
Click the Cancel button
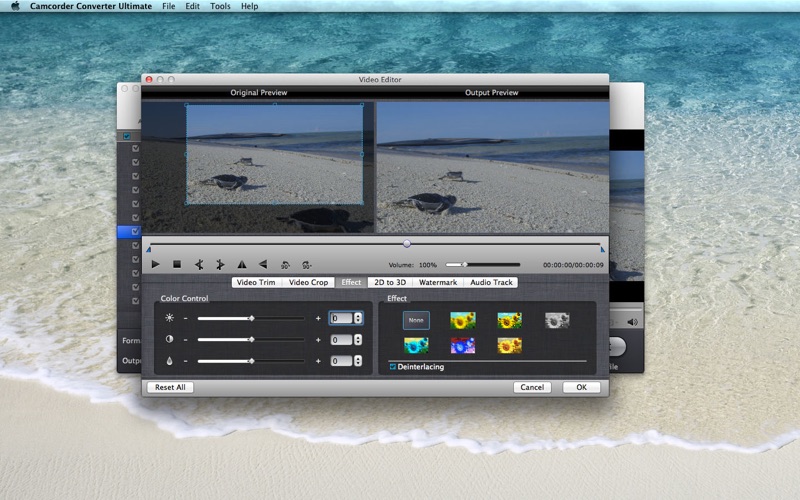tap(532, 387)
